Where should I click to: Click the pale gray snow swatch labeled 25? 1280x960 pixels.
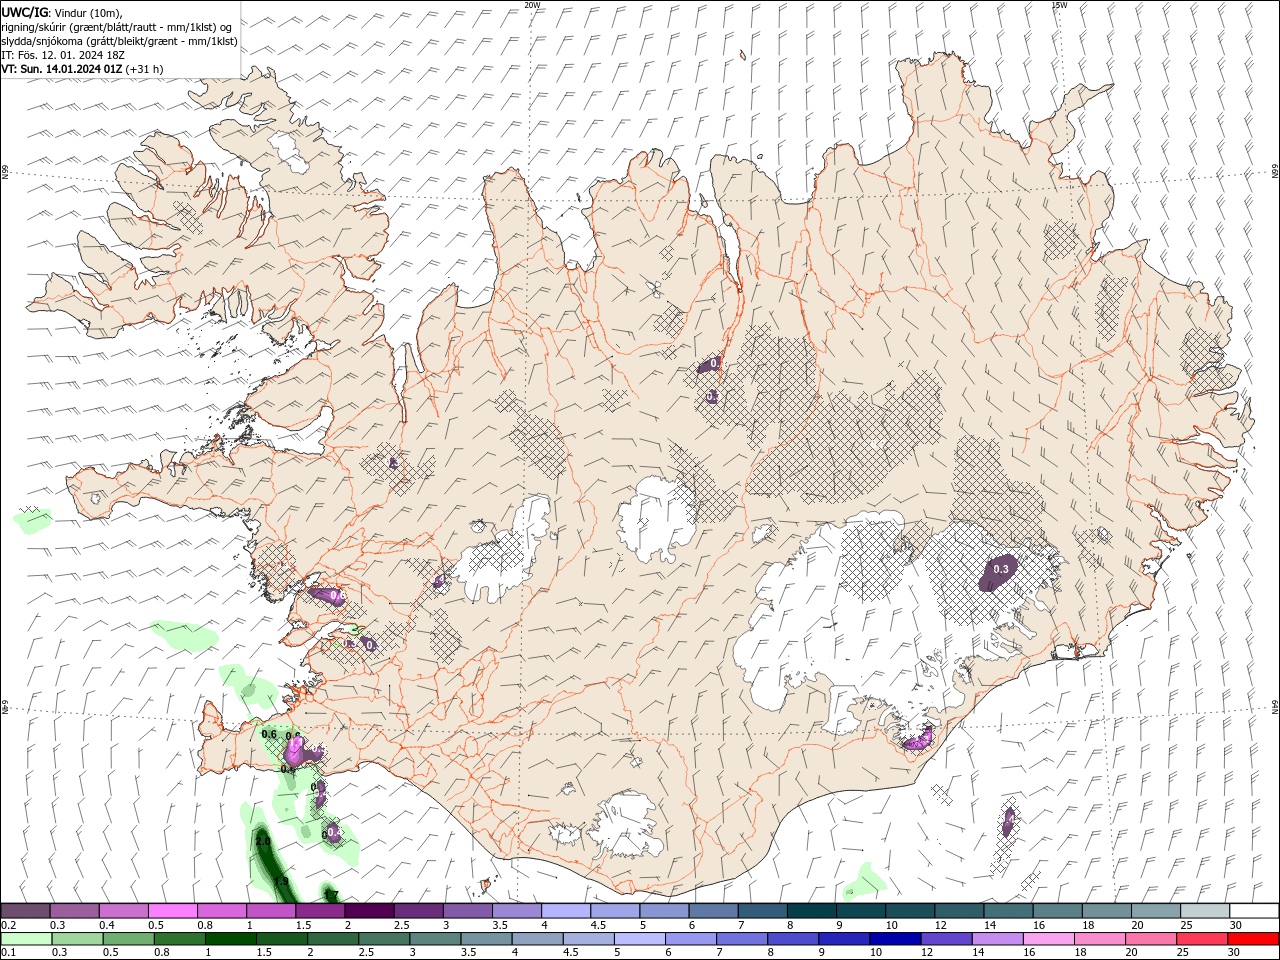click(x=1206, y=911)
